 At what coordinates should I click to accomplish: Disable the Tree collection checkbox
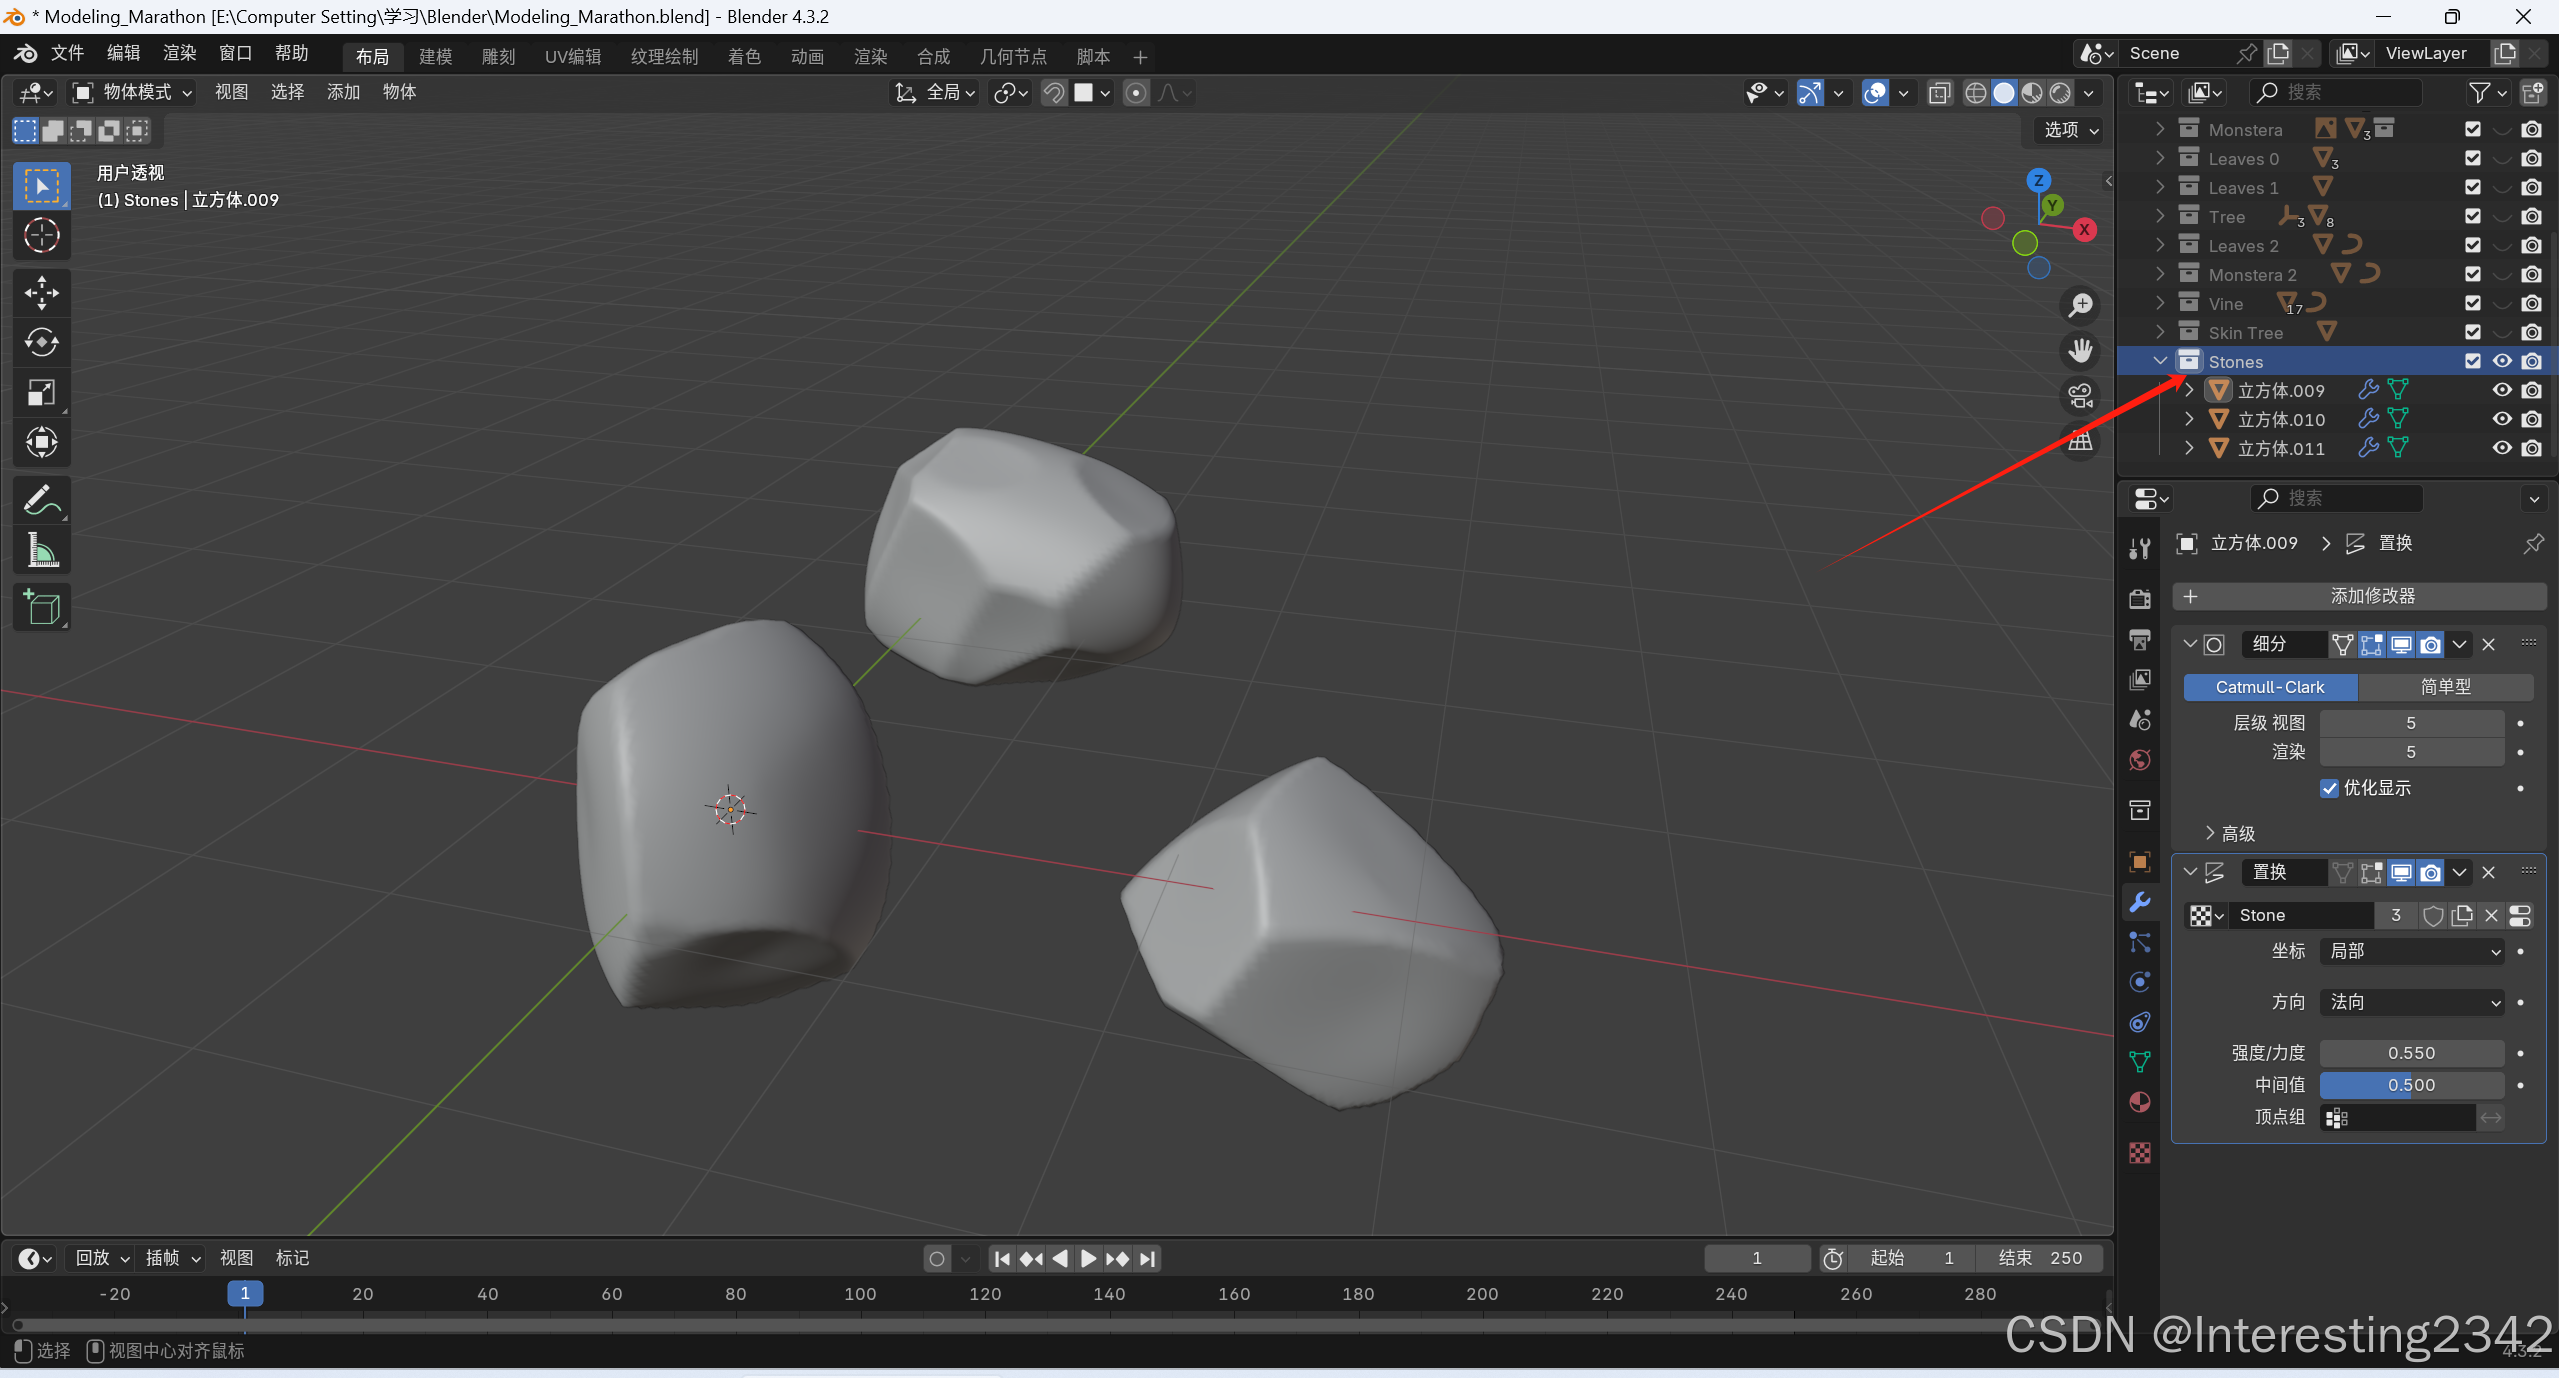click(x=2473, y=216)
